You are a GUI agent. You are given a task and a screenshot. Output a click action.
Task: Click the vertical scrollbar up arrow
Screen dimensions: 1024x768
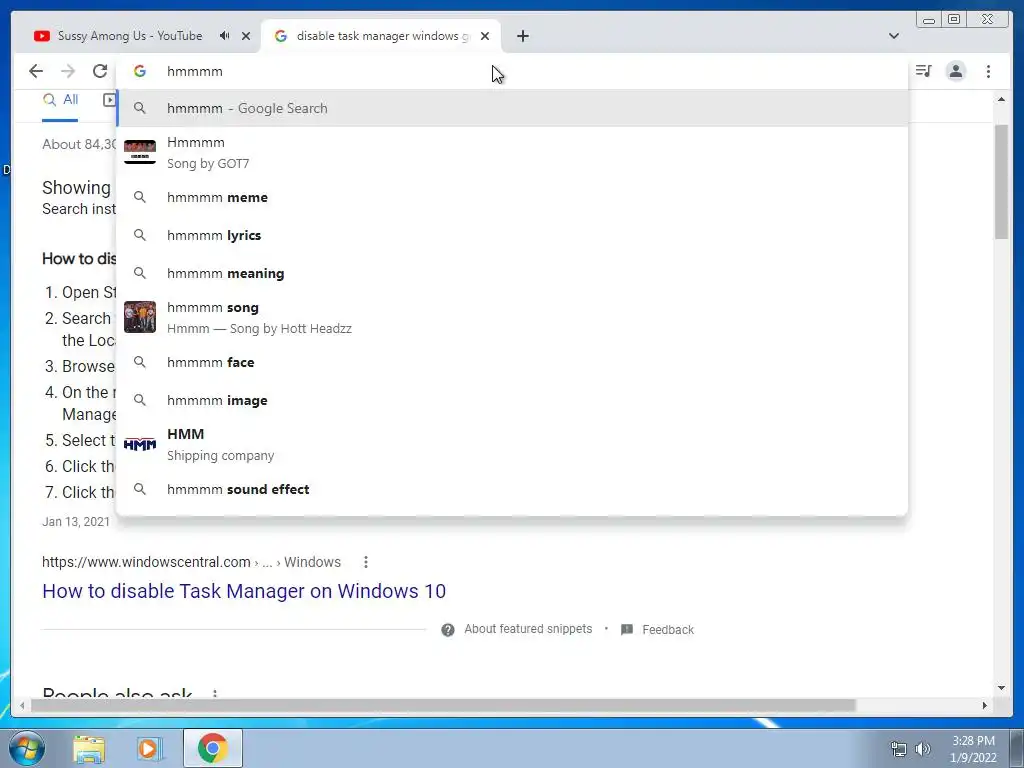pyautogui.click(x=1001, y=99)
